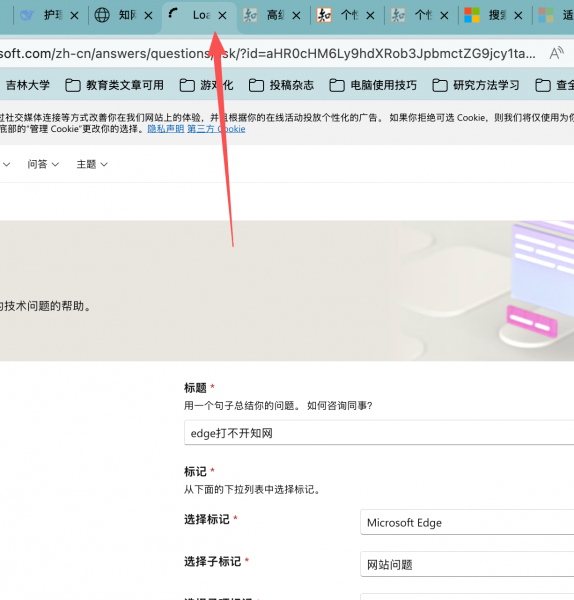Switch to the 知 tab with globe icon
Screen dimensions: 574x600
point(122,15)
